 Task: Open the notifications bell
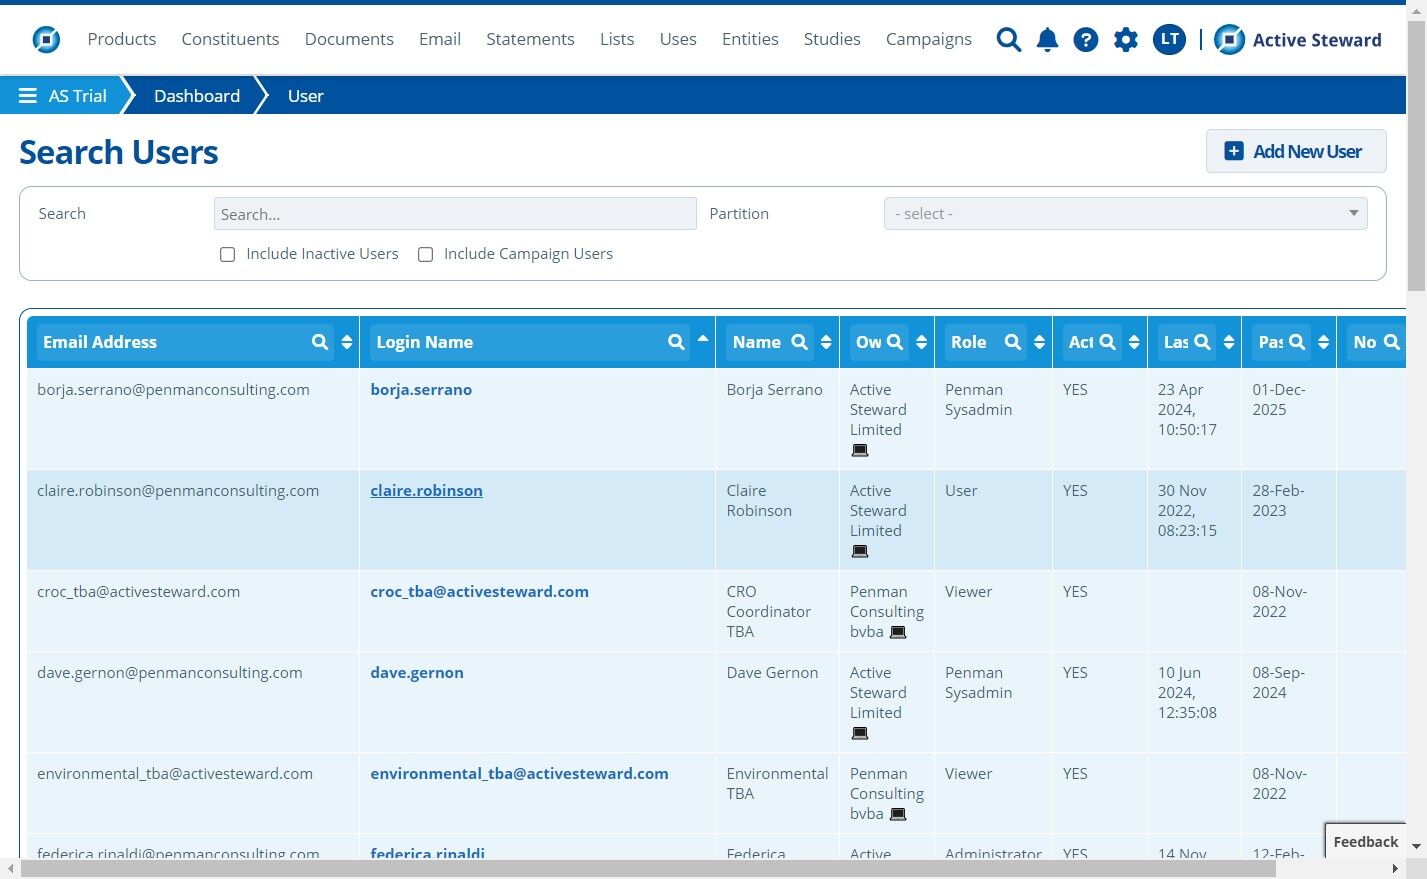coord(1047,40)
